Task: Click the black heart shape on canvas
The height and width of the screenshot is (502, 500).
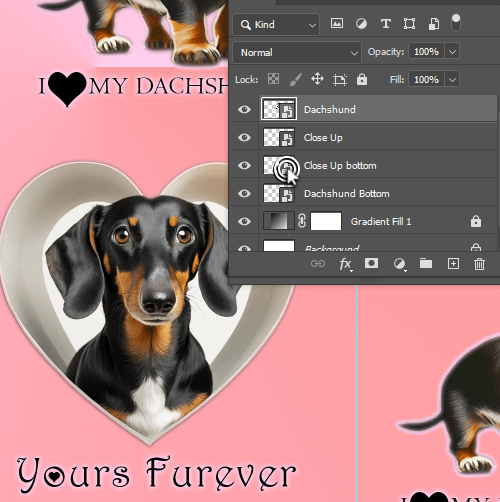Action: (x=67, y=88)
